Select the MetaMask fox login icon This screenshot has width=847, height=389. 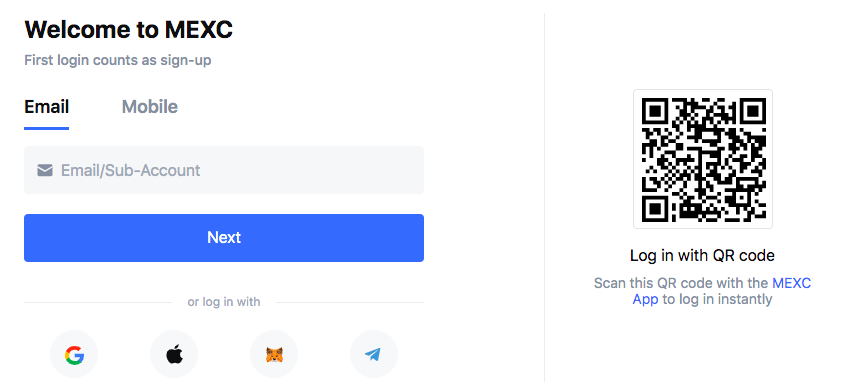pyautogui.click(x=274, y=354)
